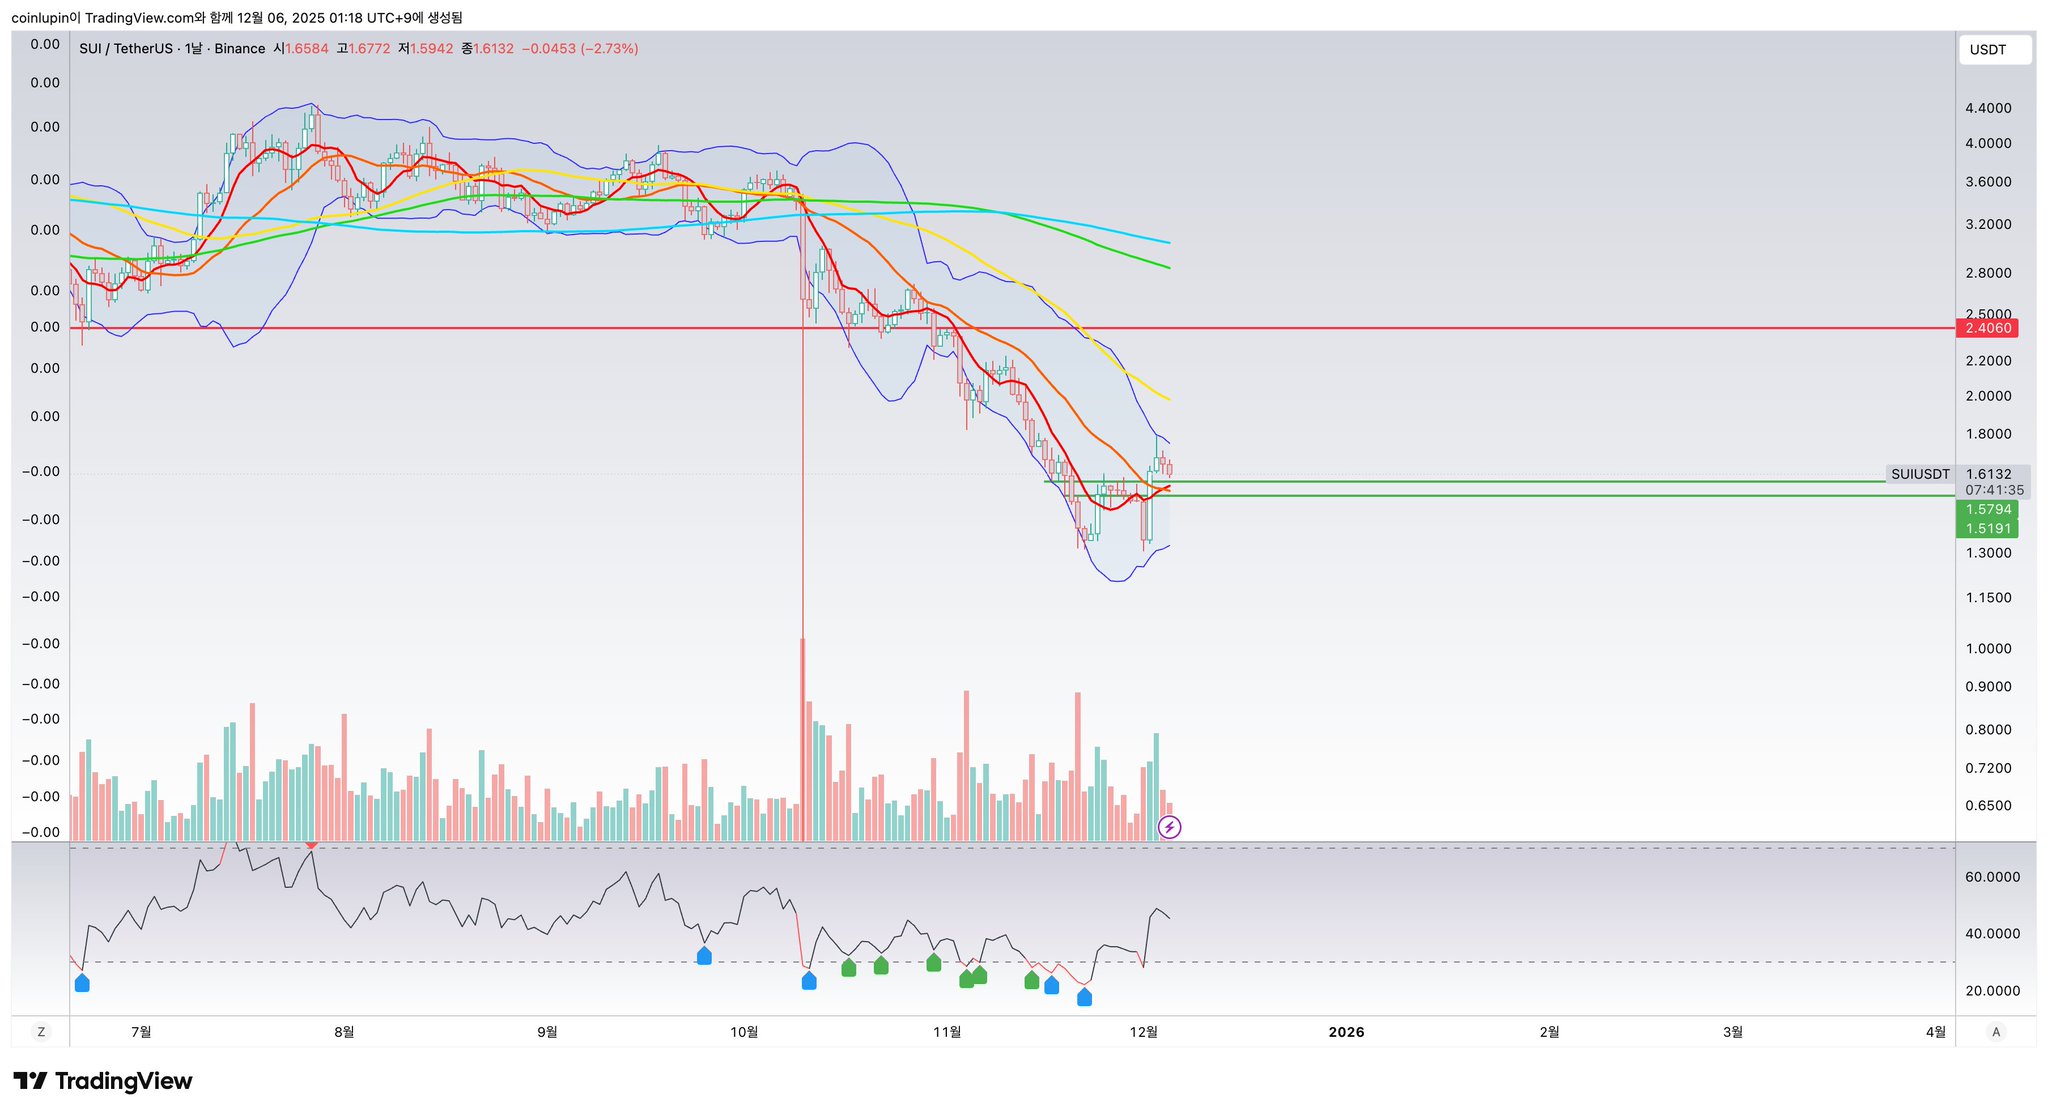Click the leftmost blue RSI arrow marker
Viewport: 2048px width, 1115px height.
coord(82,984)
